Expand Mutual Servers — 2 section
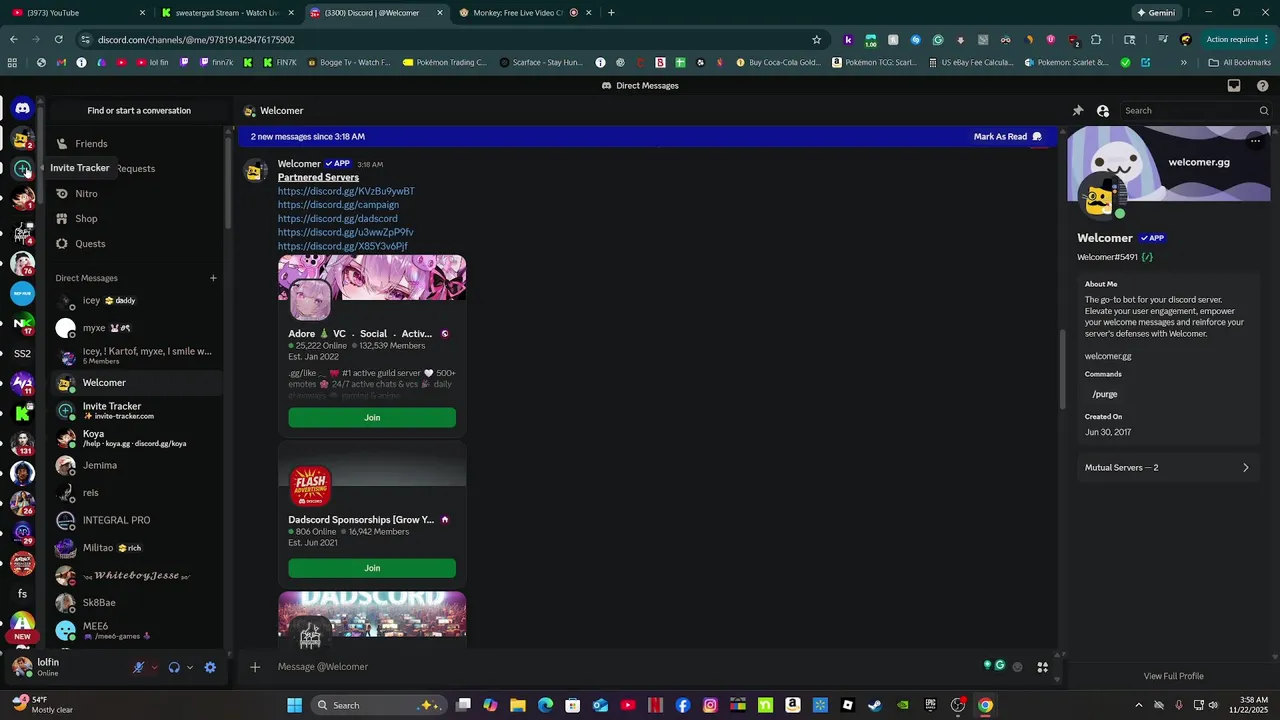1280x720 pixels. (1167, 468)
